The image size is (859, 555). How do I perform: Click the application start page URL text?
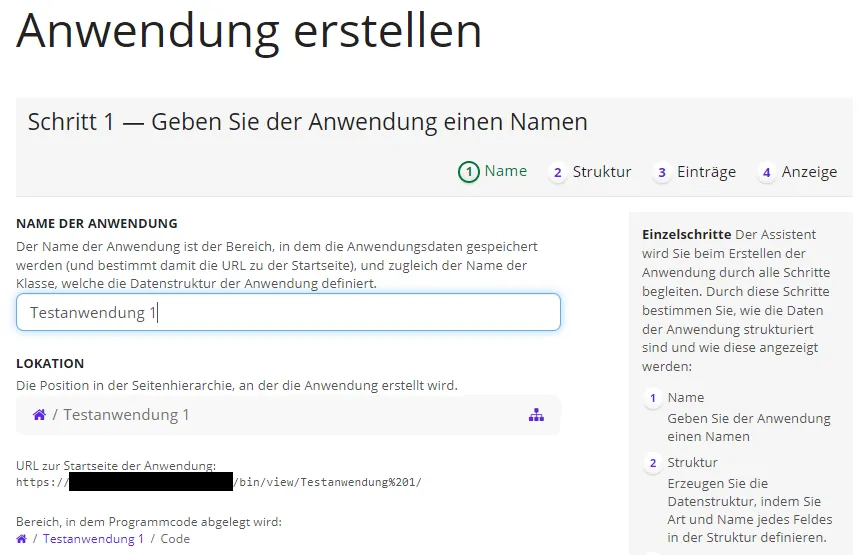pyautogui.click(x=219, y=482)
